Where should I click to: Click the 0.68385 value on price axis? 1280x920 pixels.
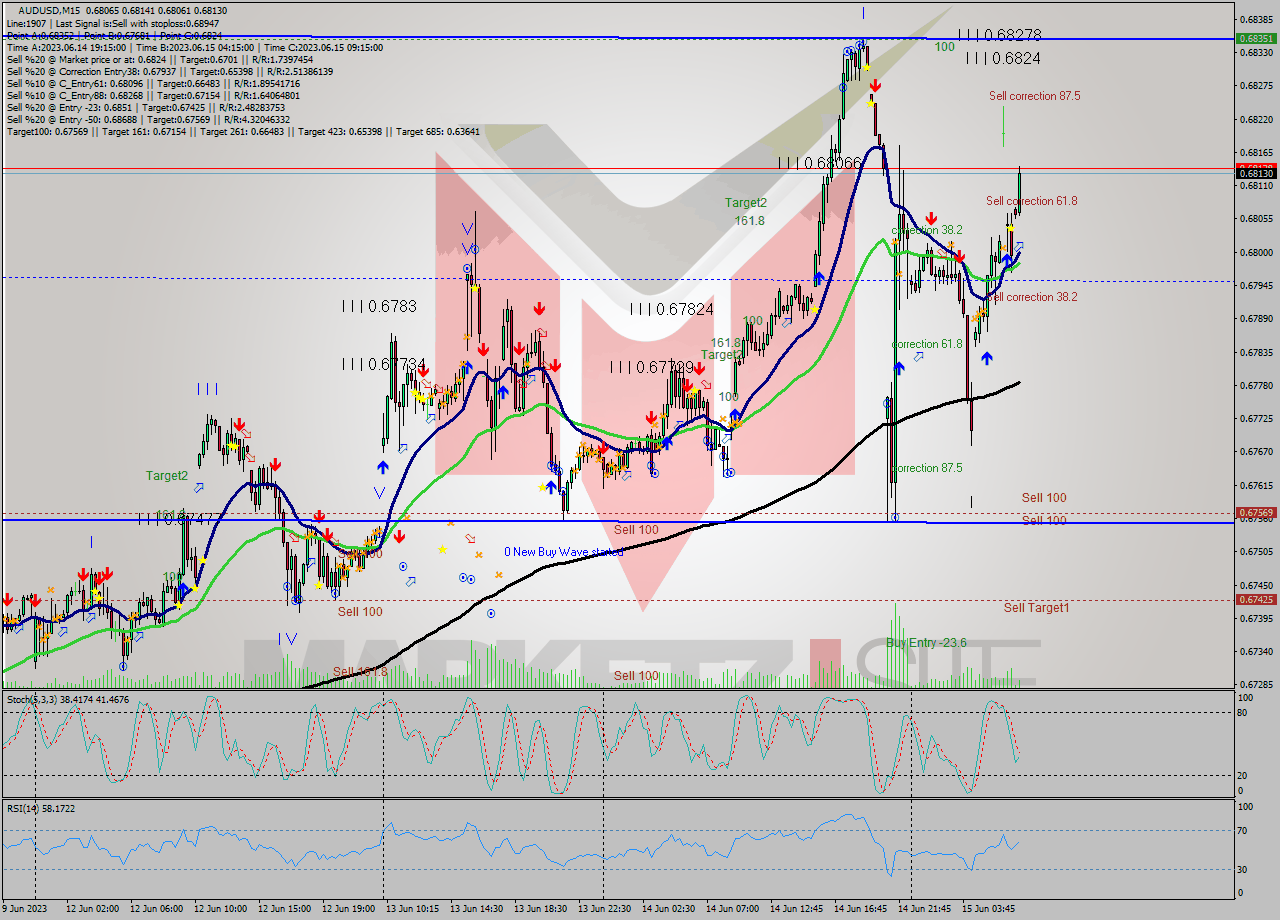1256,19
